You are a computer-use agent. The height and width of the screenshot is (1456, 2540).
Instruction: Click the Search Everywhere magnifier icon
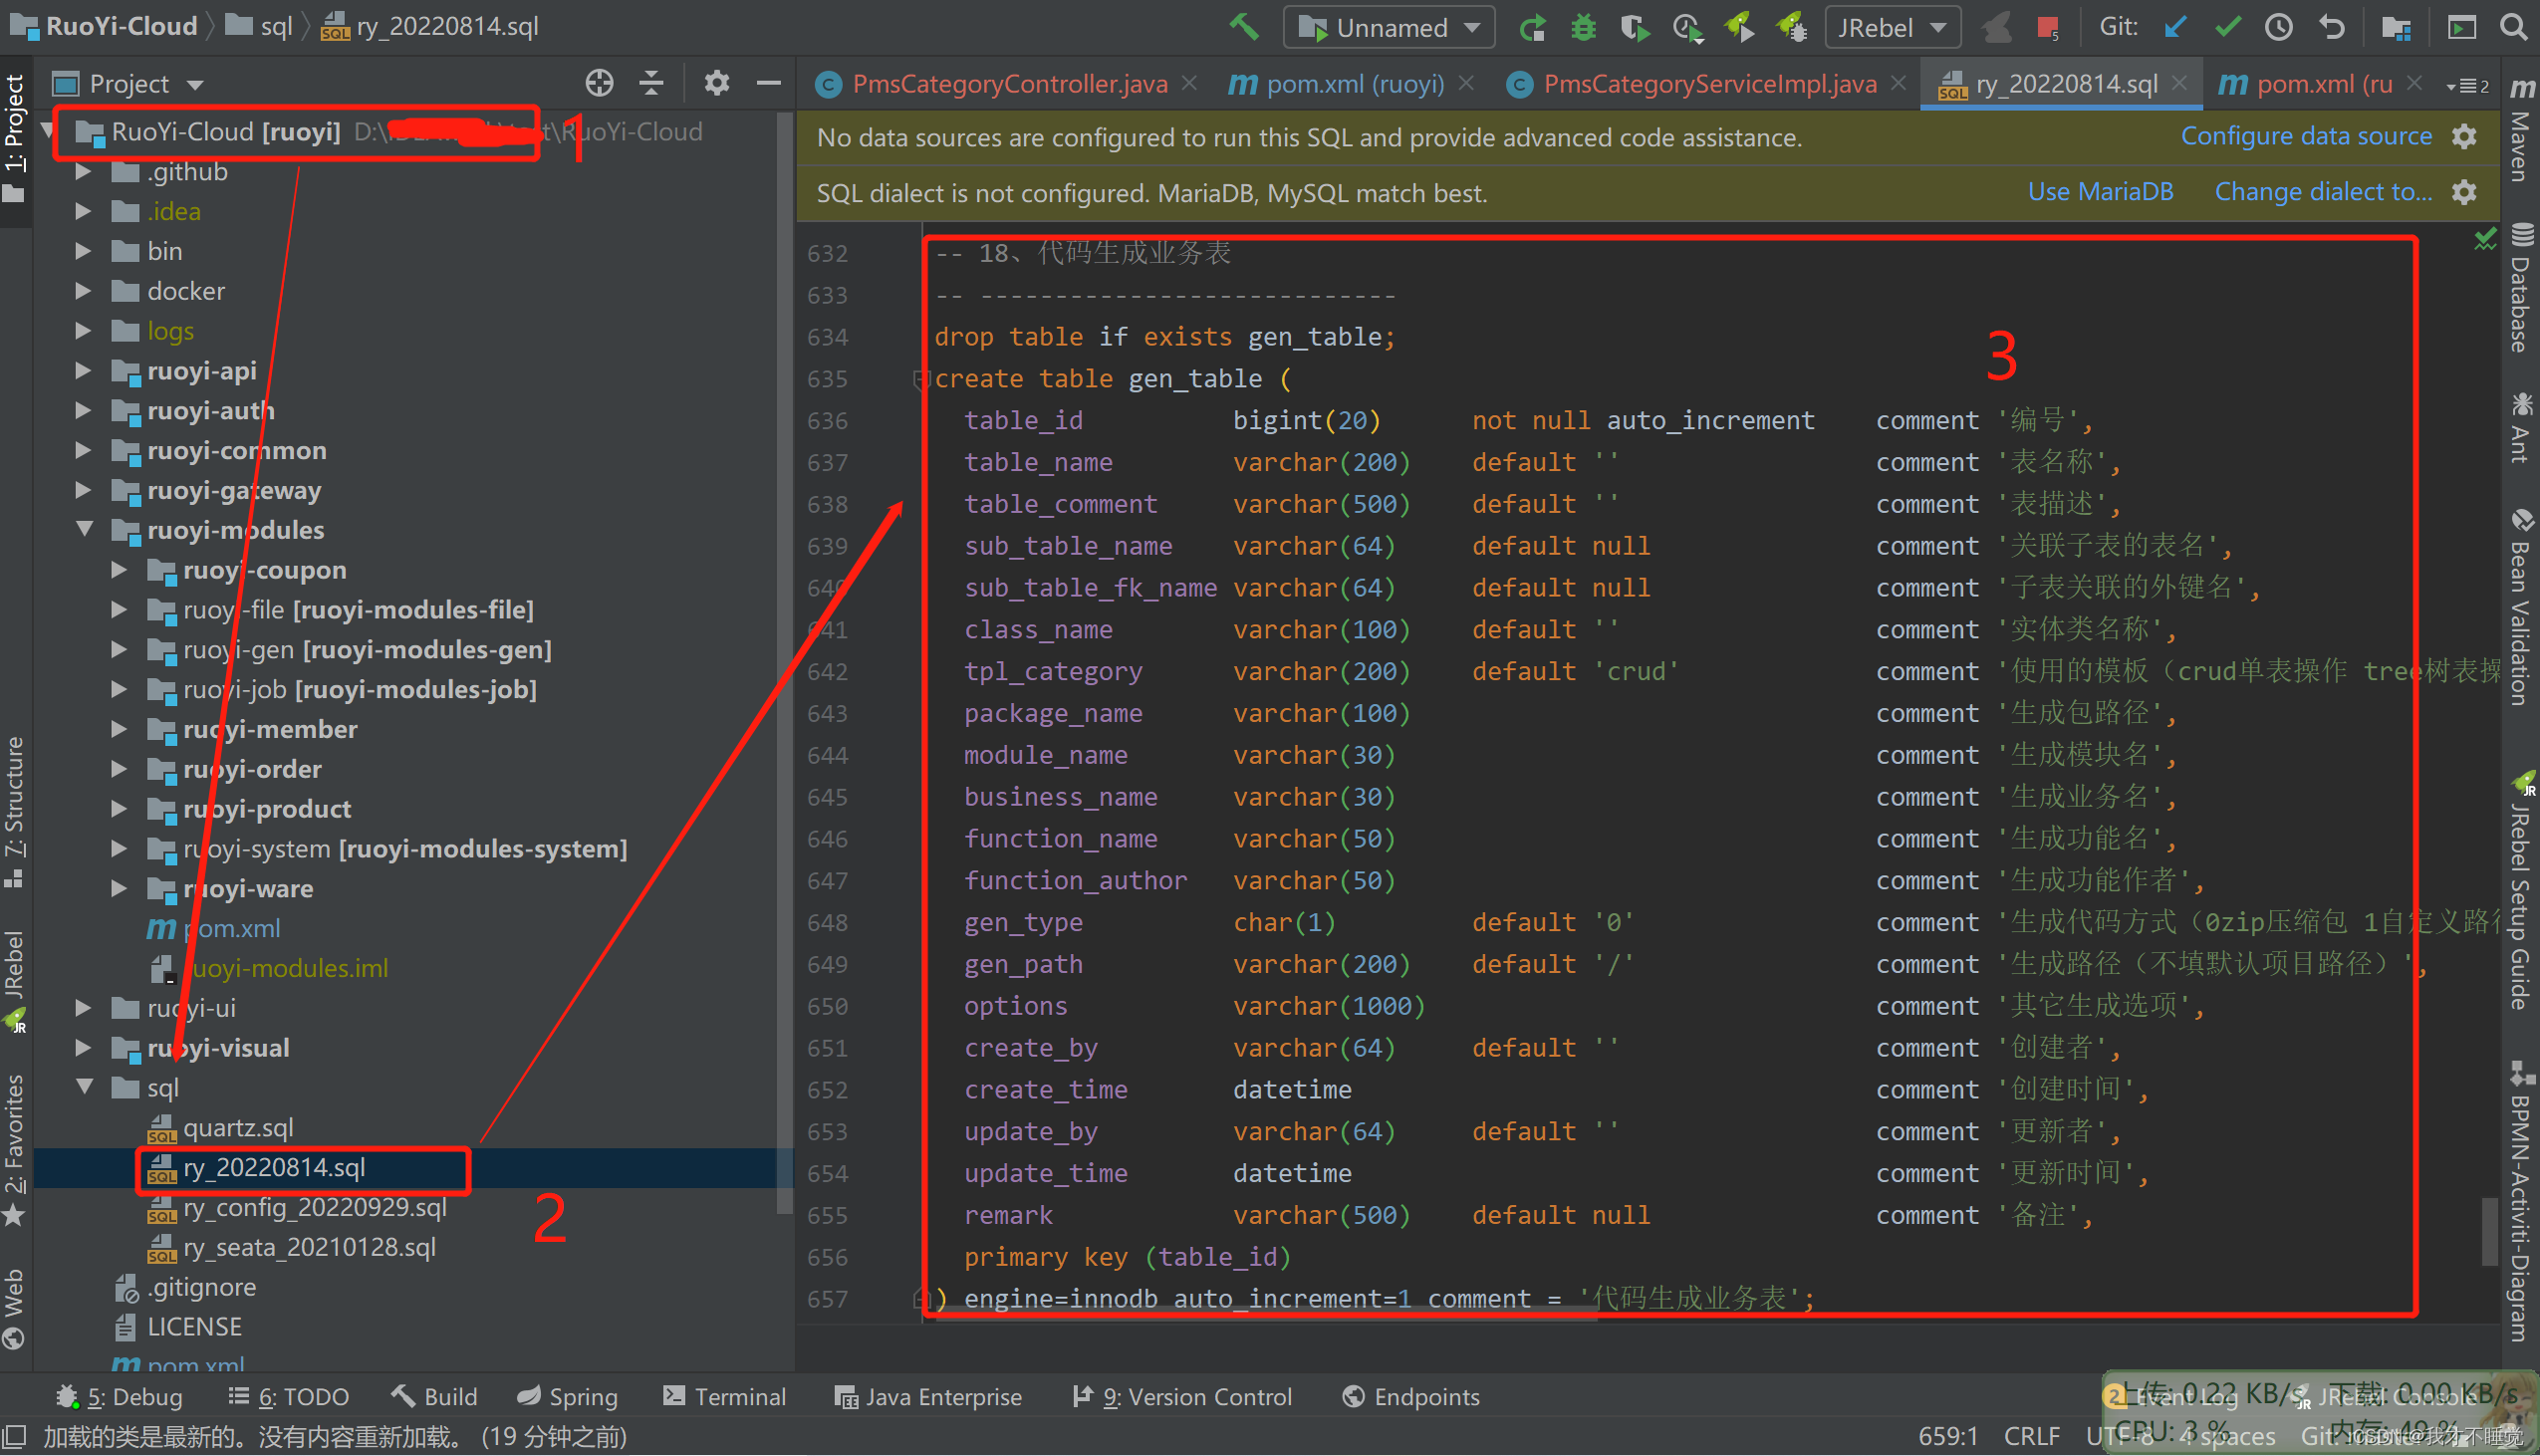pos(2514,27)
